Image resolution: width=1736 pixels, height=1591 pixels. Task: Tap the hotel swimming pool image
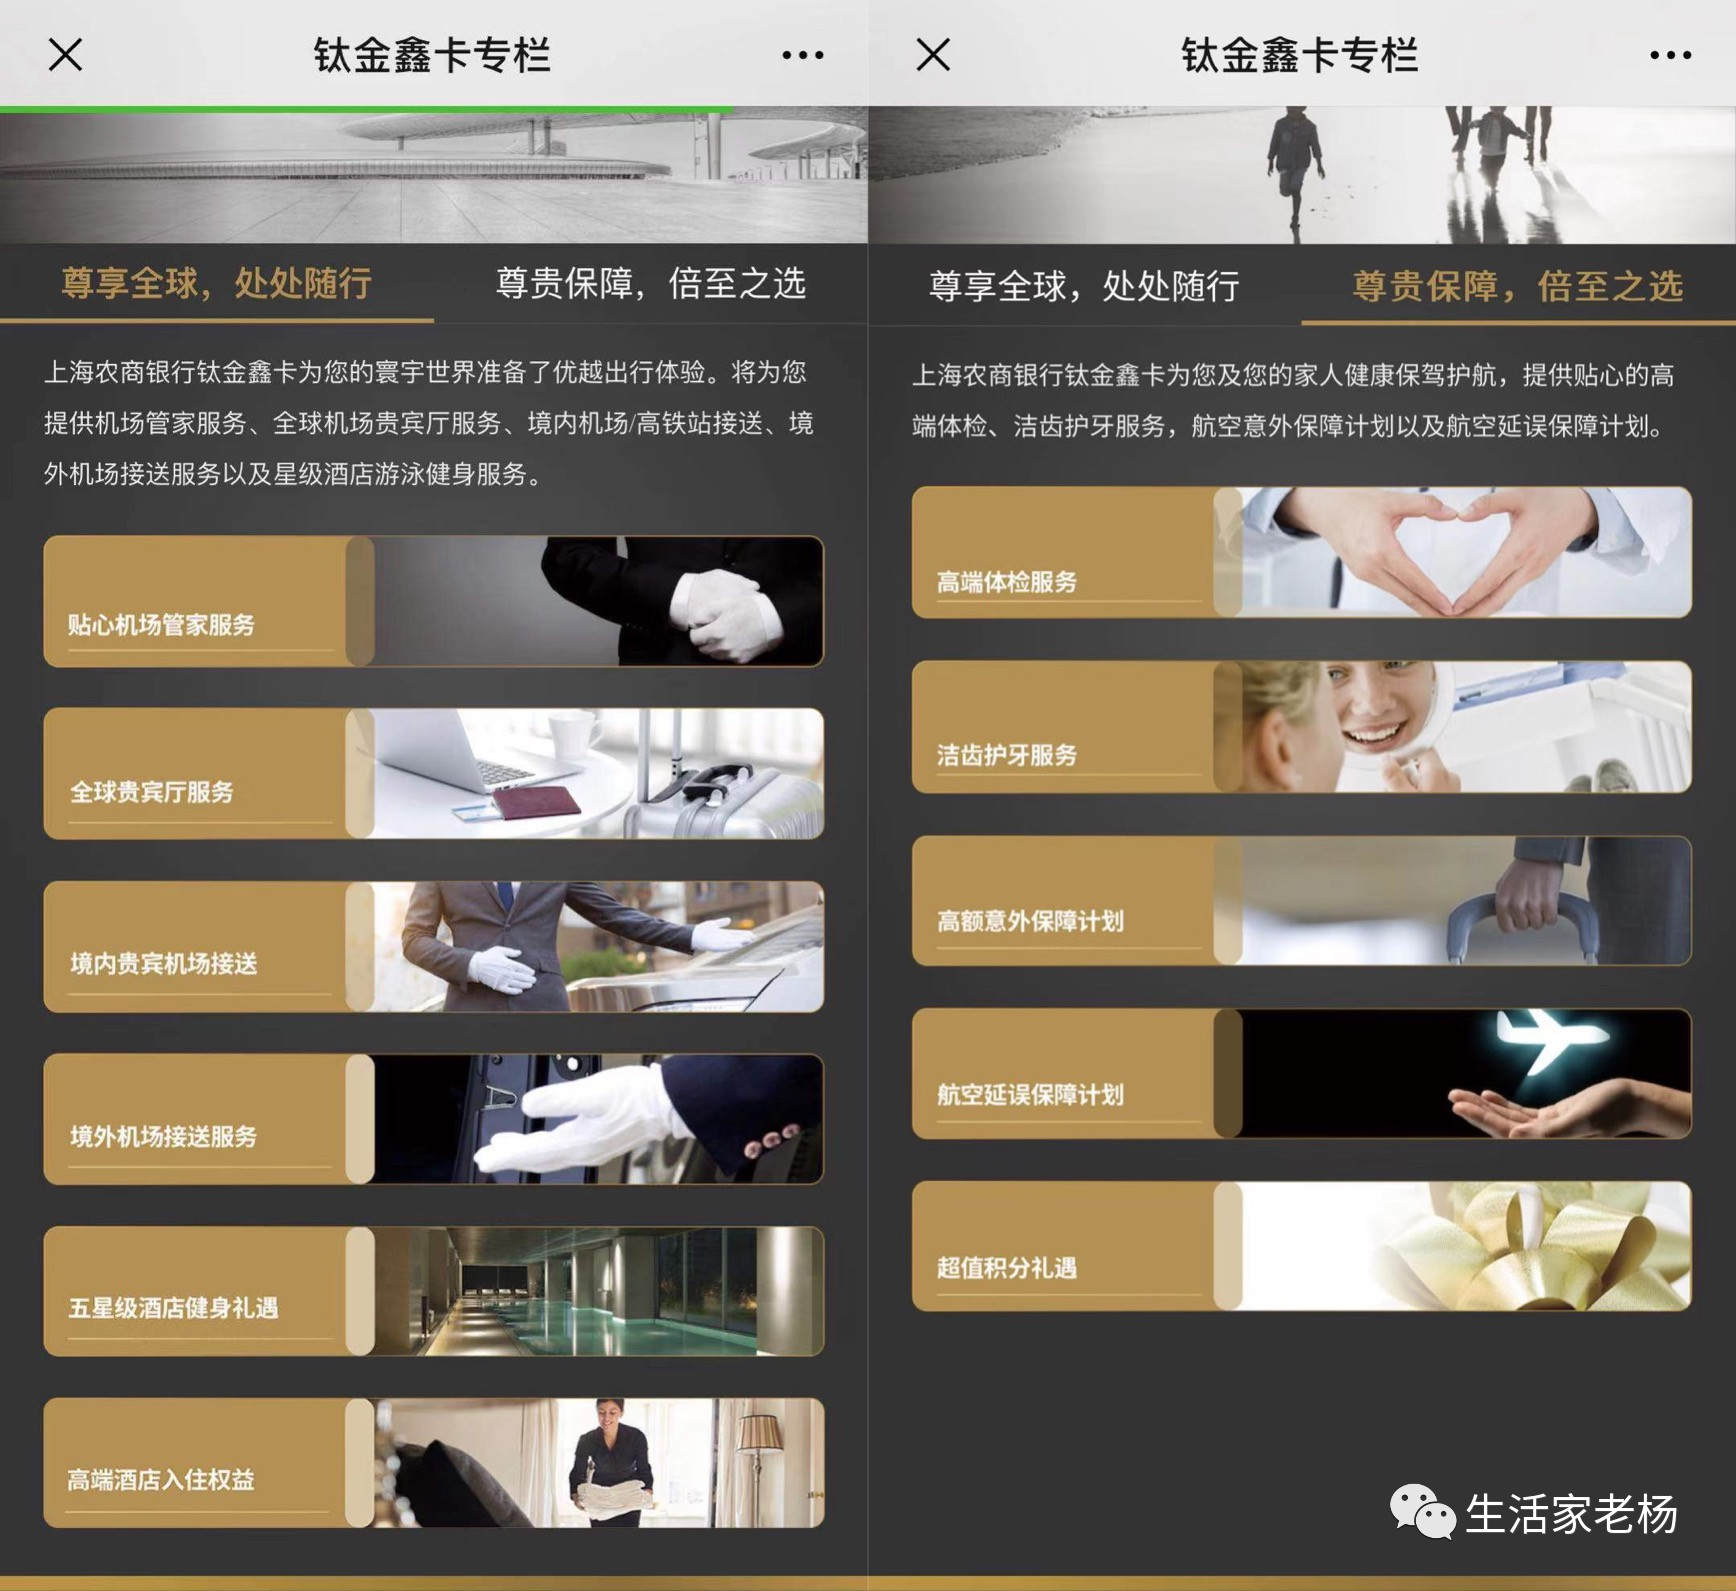click(598, 1291)
